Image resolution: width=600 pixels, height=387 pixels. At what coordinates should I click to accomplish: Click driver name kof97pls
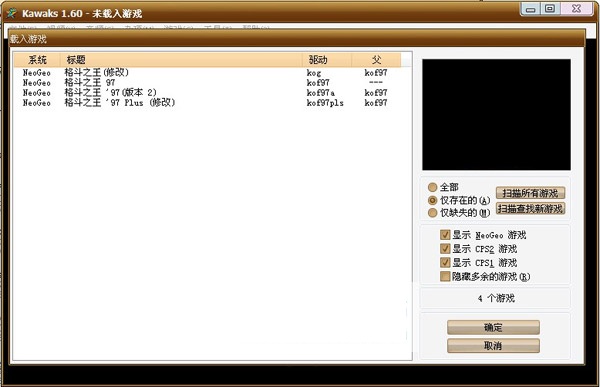click(325, 103)
